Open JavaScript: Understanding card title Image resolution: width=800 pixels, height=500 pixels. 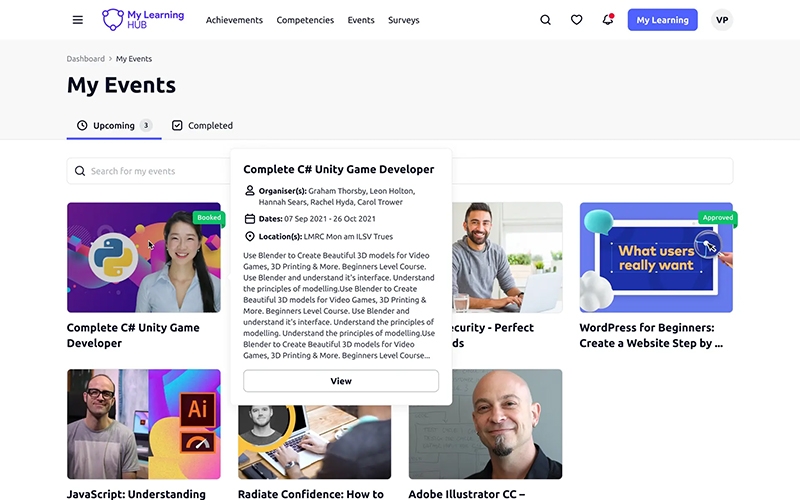click(136, 494)
